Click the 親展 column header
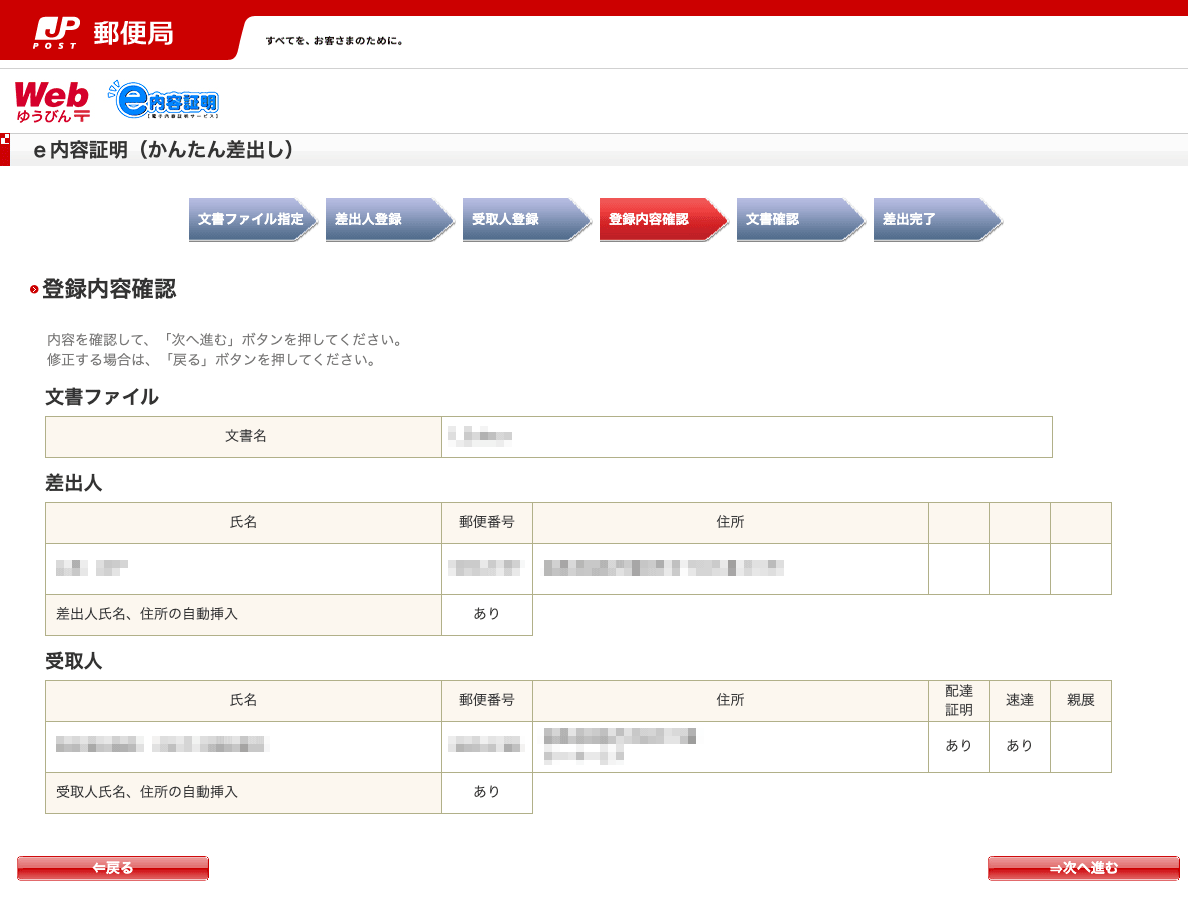The width and height of the screenshot is (1188, 897). [x=1080, y=701]
